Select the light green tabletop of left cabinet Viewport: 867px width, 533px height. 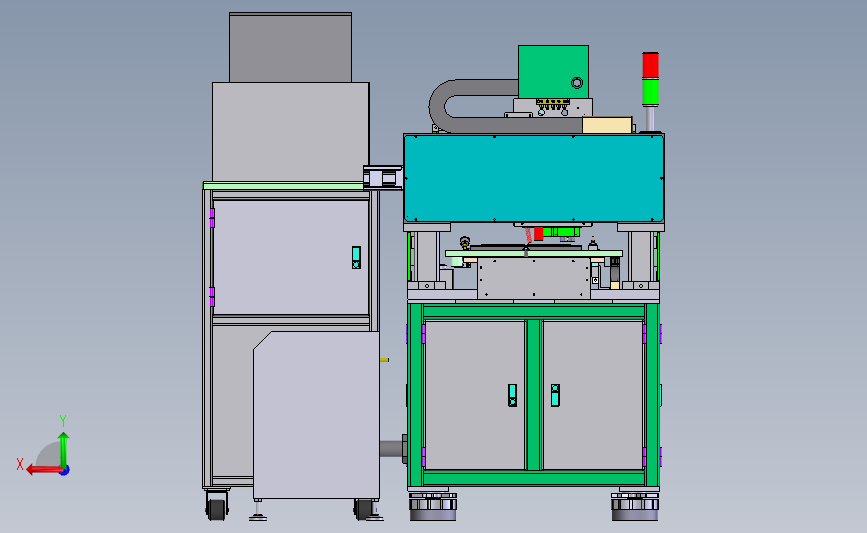pos(283,185)
